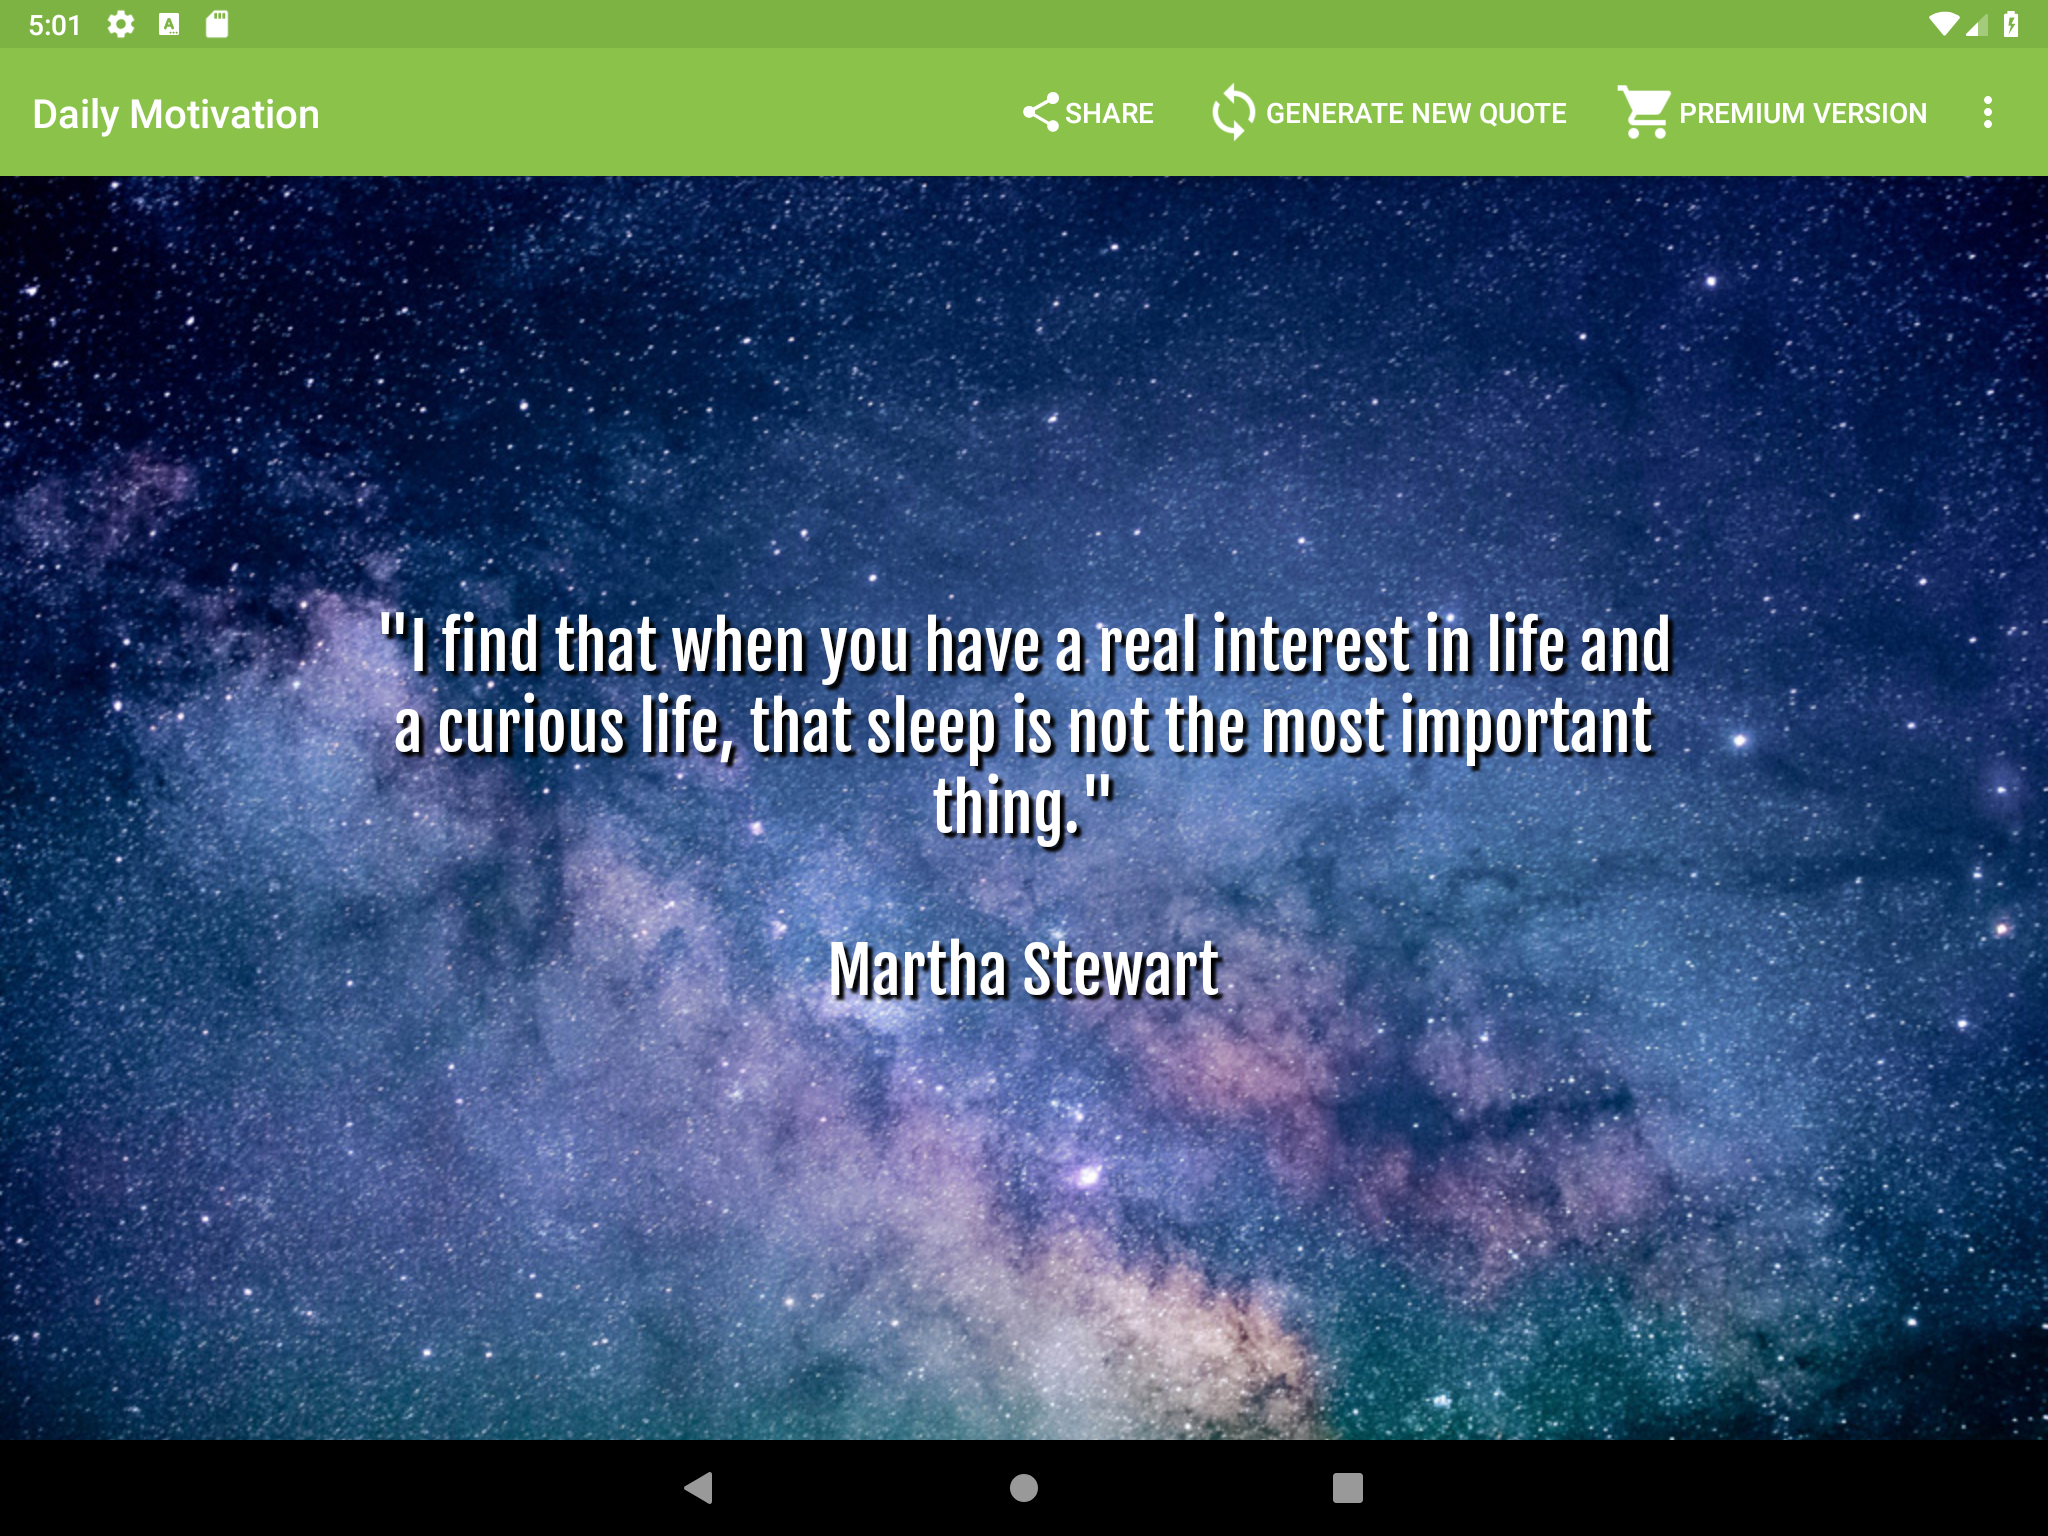The width and height of the screenshot is (2048, 1536).
Task: Tap the Wi-Fi signal status icon
Action: 1944,24
